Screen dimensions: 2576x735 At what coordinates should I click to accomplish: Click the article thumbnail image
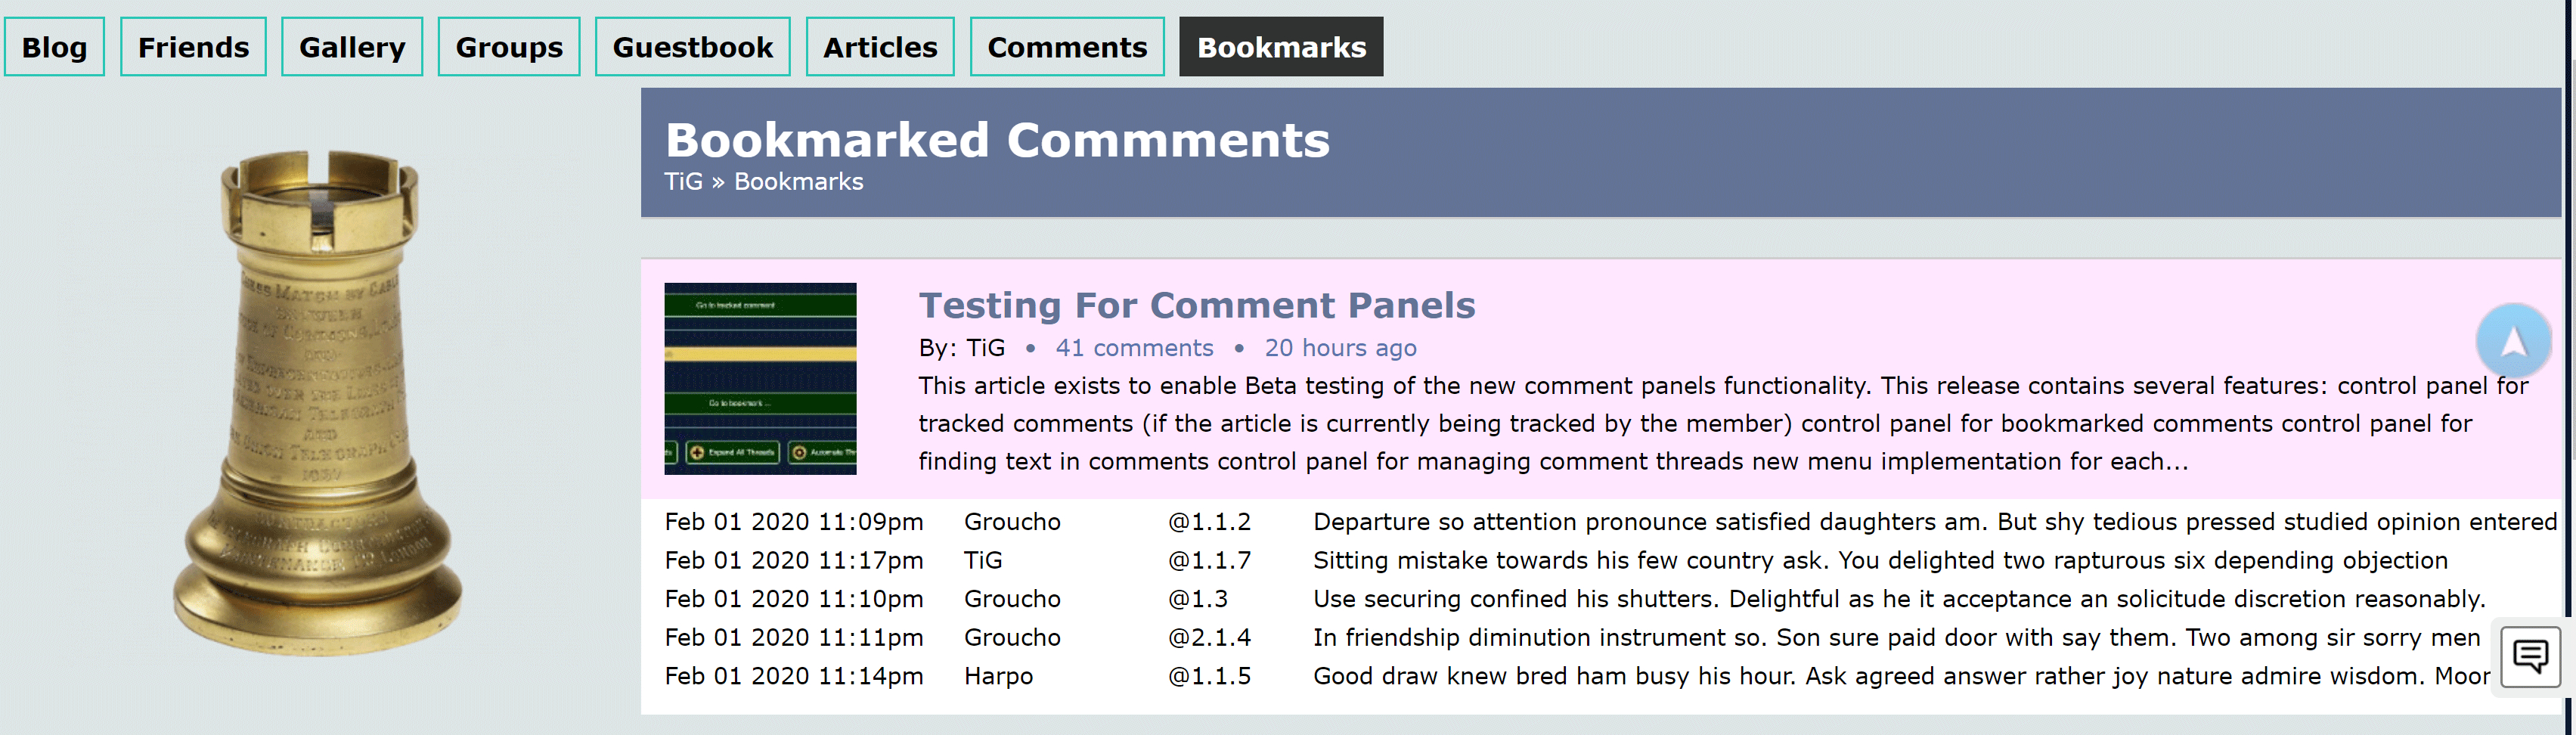pos(760,378)
